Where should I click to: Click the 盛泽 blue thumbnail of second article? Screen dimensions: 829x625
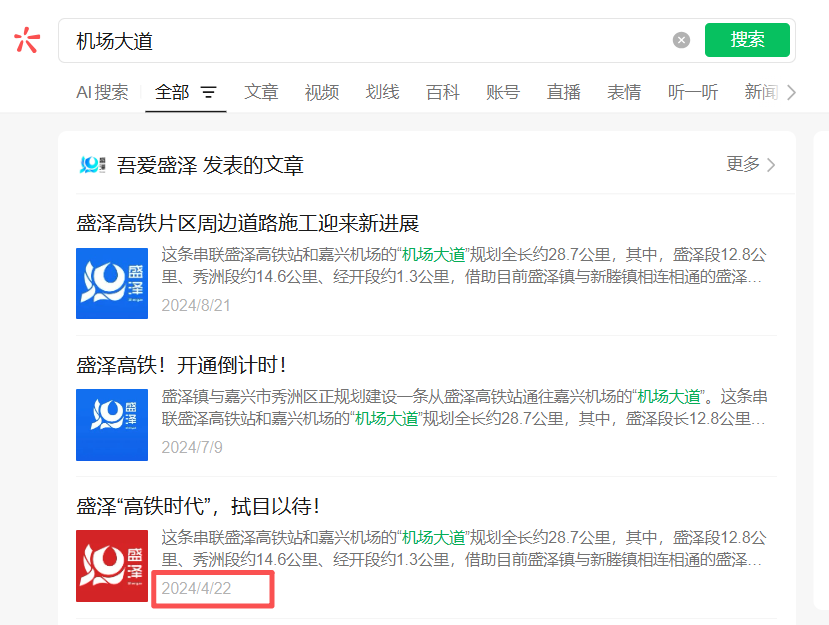point(111,424)
